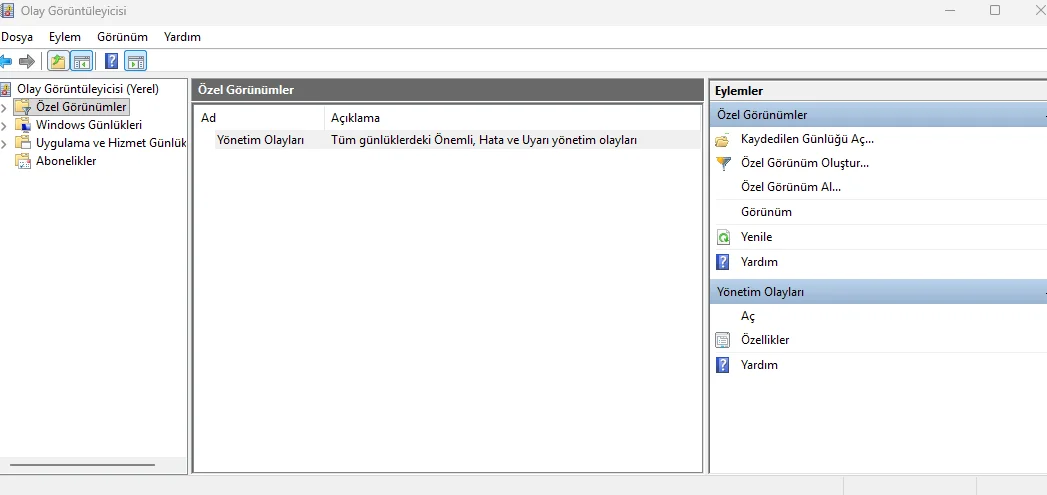Open the Eylem menu
The width and height of the screenshot is (1047, 495).
65,37
